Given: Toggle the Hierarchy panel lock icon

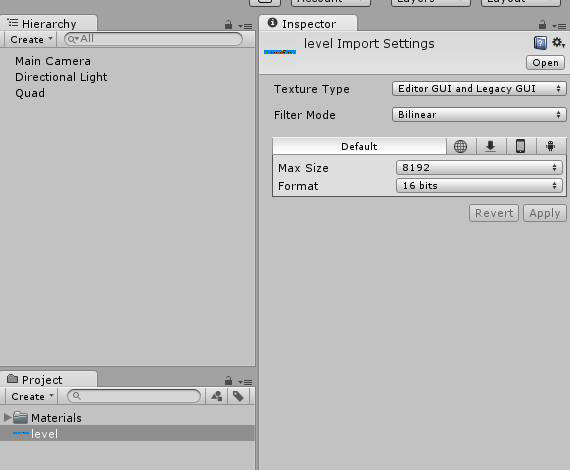Looking at the screenshot, I should pos(228,25).
